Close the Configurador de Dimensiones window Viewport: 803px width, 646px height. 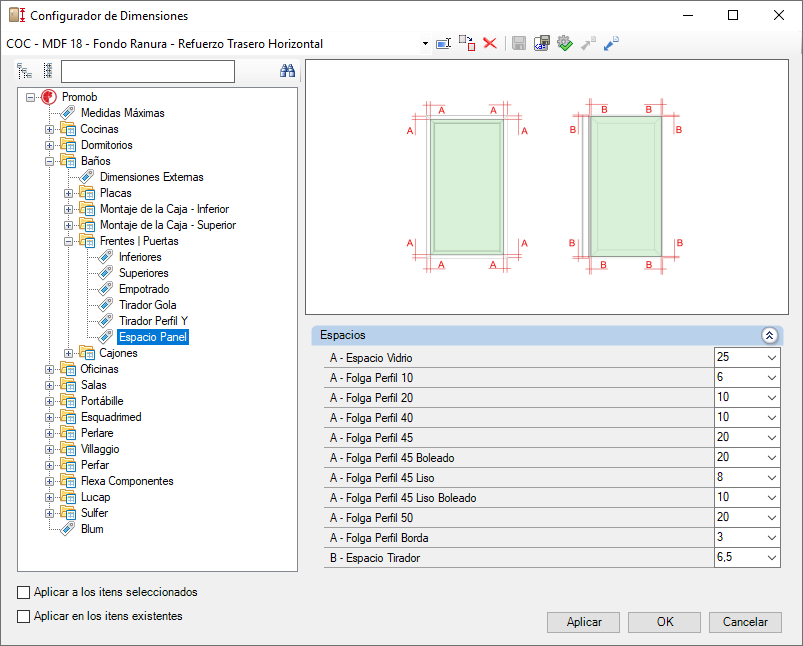click(x=778, y=15)
